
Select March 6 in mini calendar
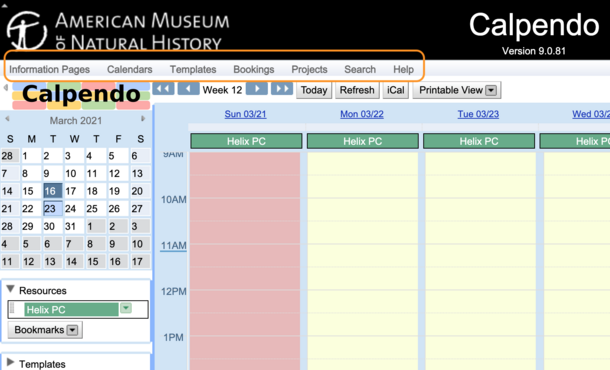pos(140,156)
